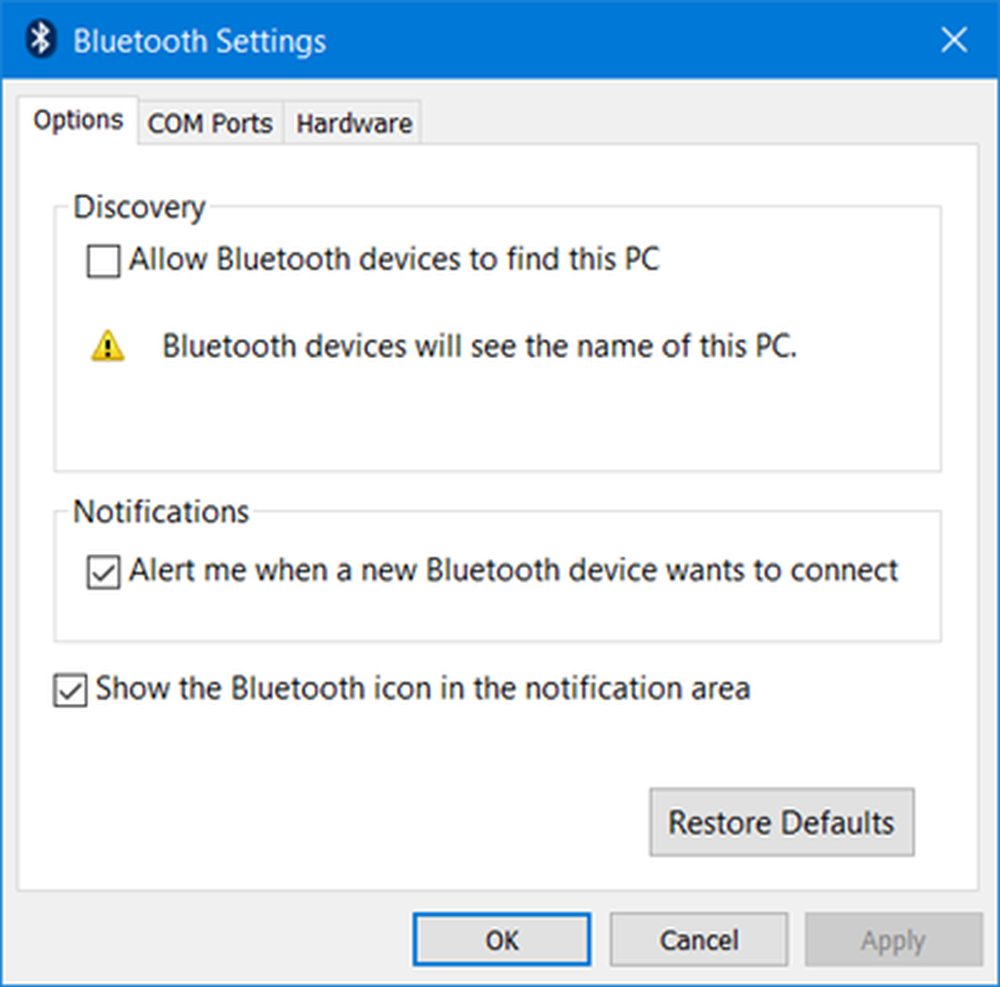The image size is (1000, 987).
Task: Click the Bluetooth Settings title text
Action: pos(200,41)
